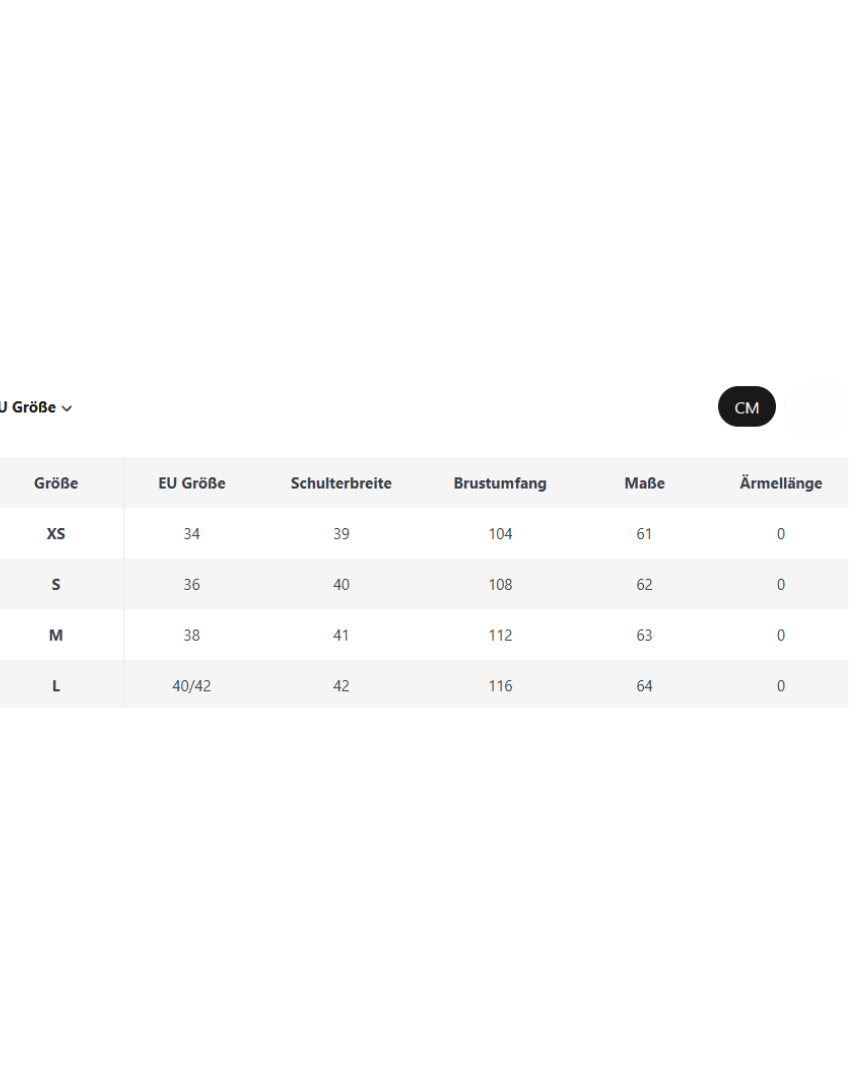The image size is (864, 1080).
Task: Click the Maße column header
Action: pyautogui.click(x=644, y=483)
